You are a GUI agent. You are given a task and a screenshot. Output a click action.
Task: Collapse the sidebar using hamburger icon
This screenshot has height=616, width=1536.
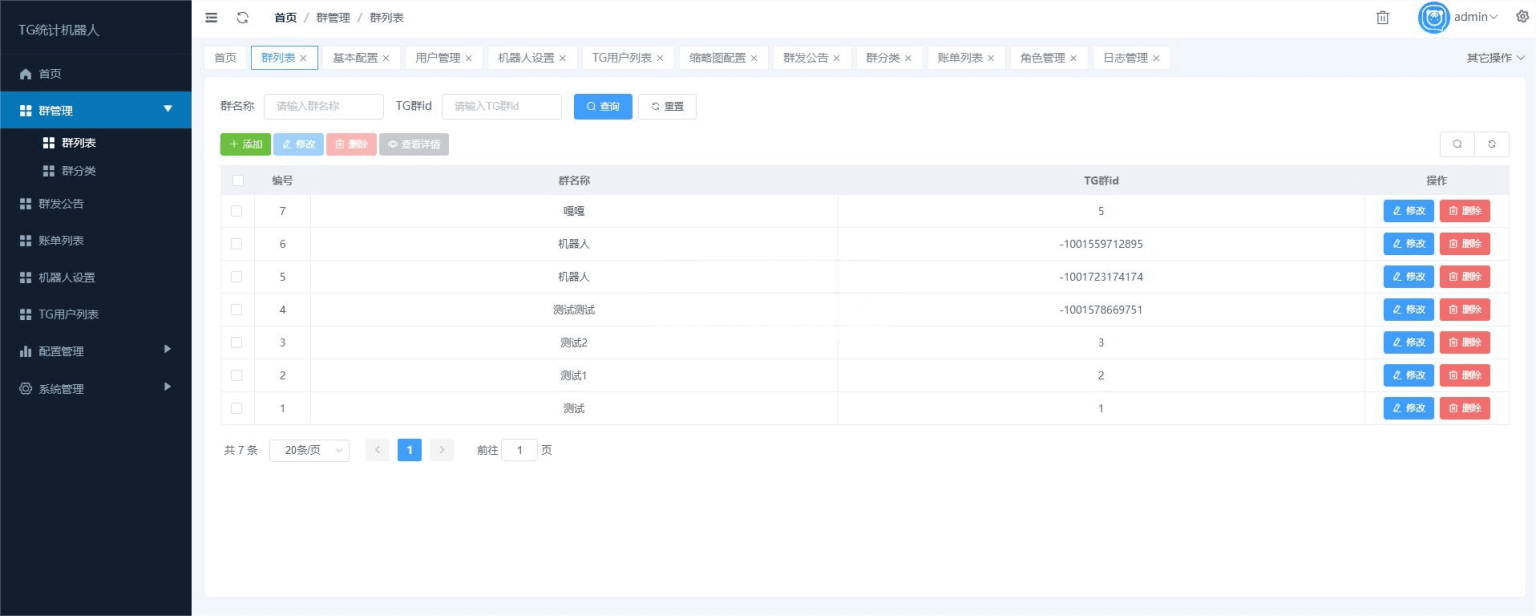210,17
